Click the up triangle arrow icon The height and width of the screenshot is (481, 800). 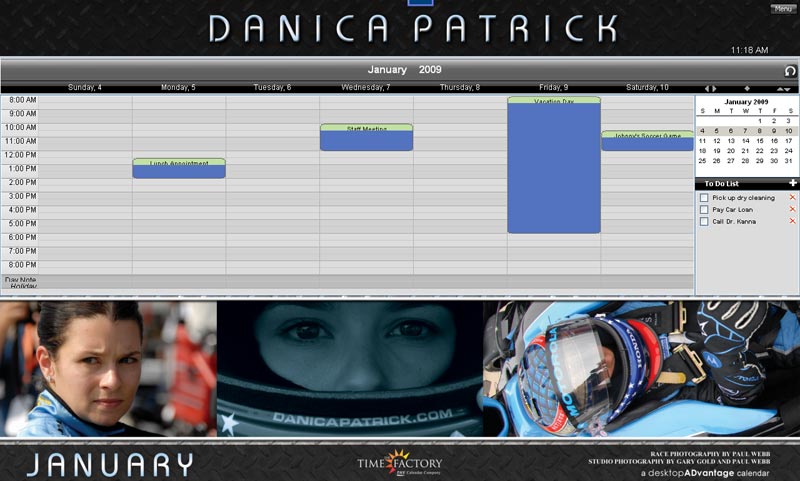[x=780, y=89]
